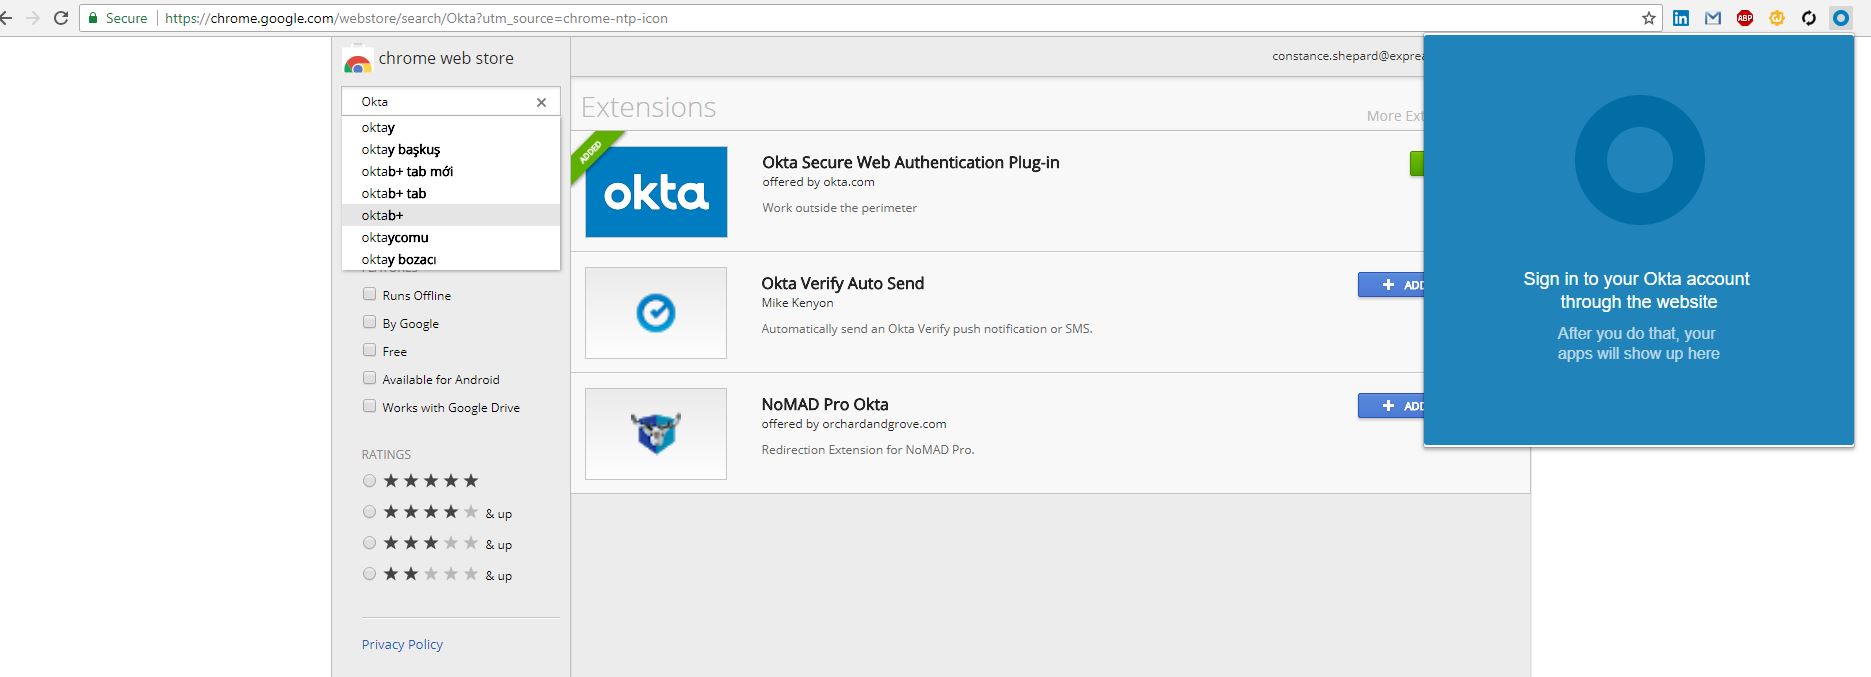Click the Okta extension icon in the toolbar
1871x677 pixels.
(1841, 18)
